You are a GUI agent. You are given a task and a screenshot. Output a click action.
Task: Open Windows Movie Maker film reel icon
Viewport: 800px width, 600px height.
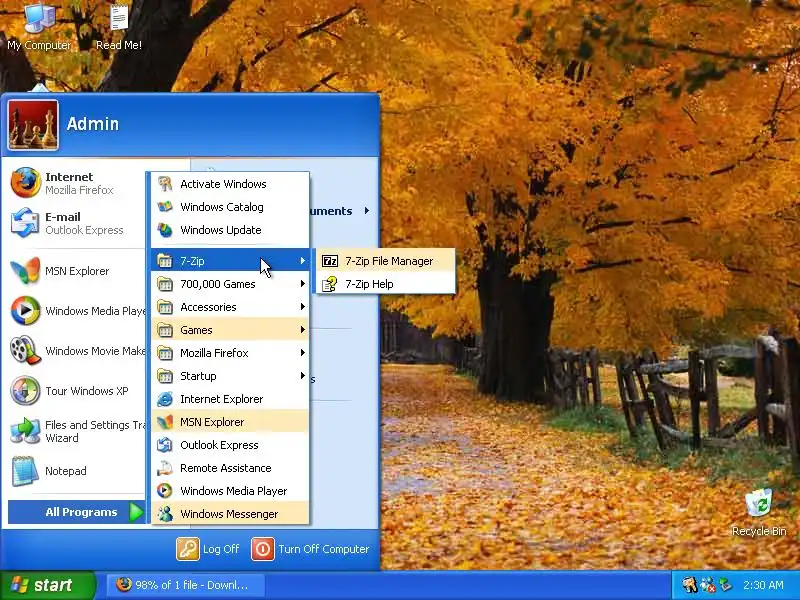point(25,351)
